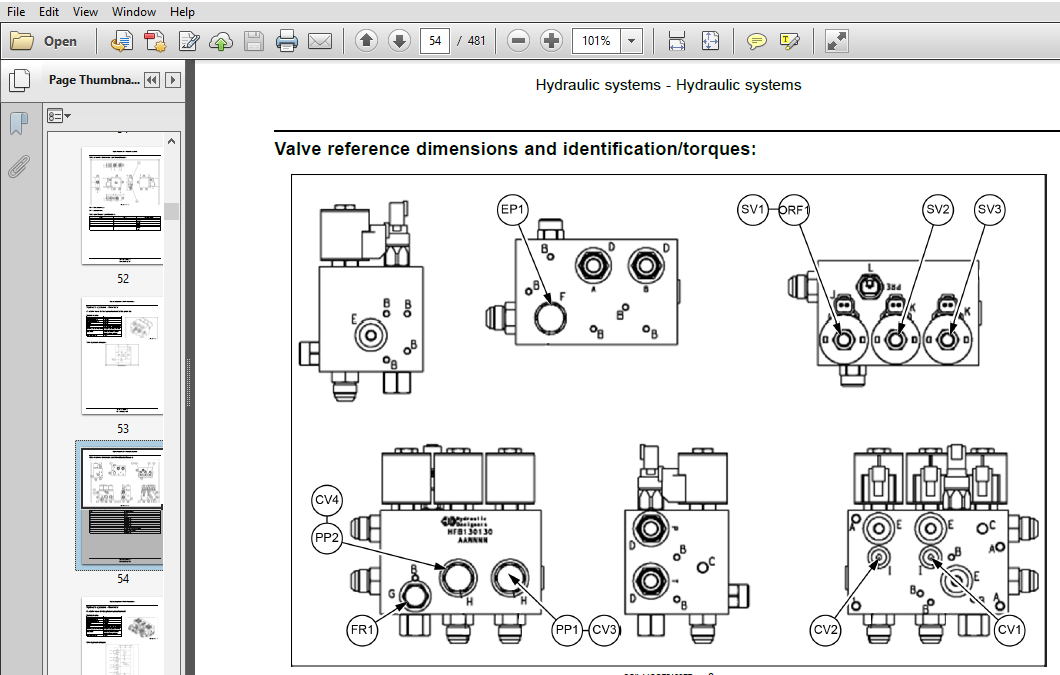This screenshot has height=675, width=1060.
Task: Go to the previous page arrow
Action: click(x=366, y=41)
